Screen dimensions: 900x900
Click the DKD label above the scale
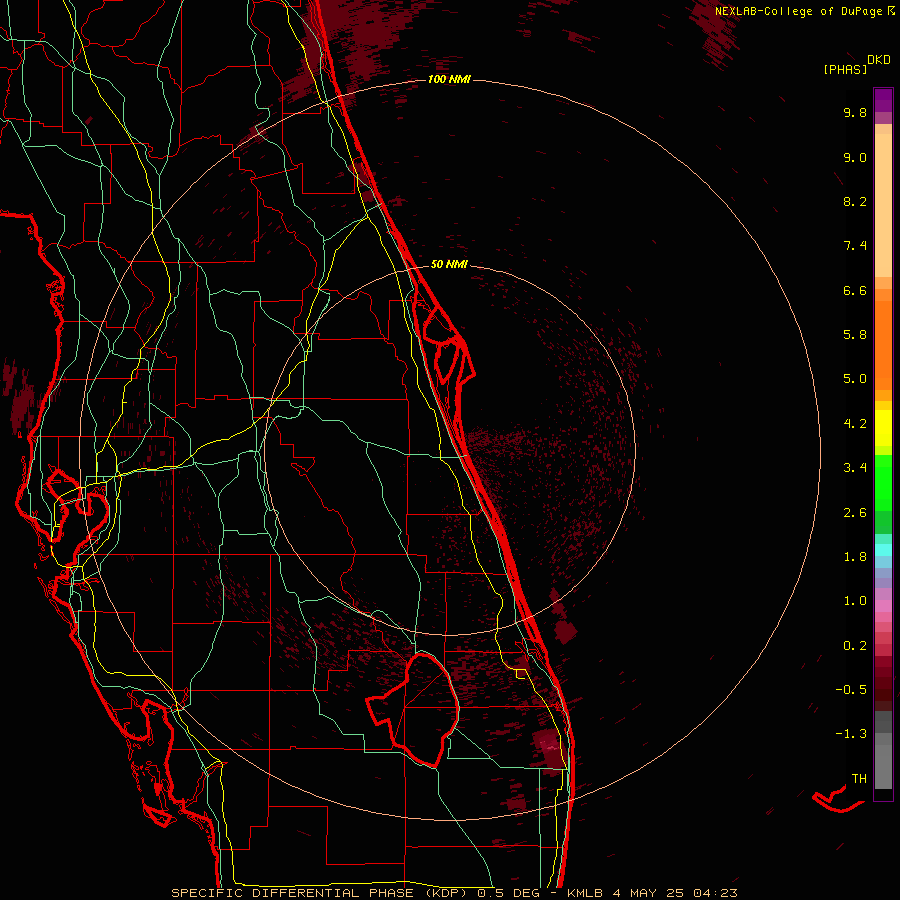click(x=879, y=60)
